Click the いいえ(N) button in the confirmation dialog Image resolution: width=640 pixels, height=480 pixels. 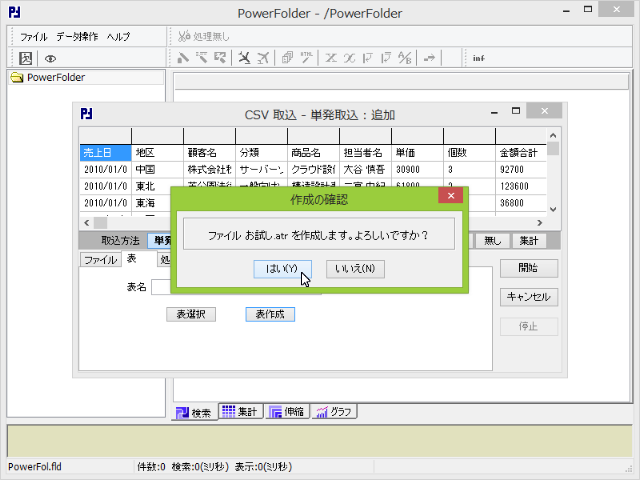pos(355,269)
